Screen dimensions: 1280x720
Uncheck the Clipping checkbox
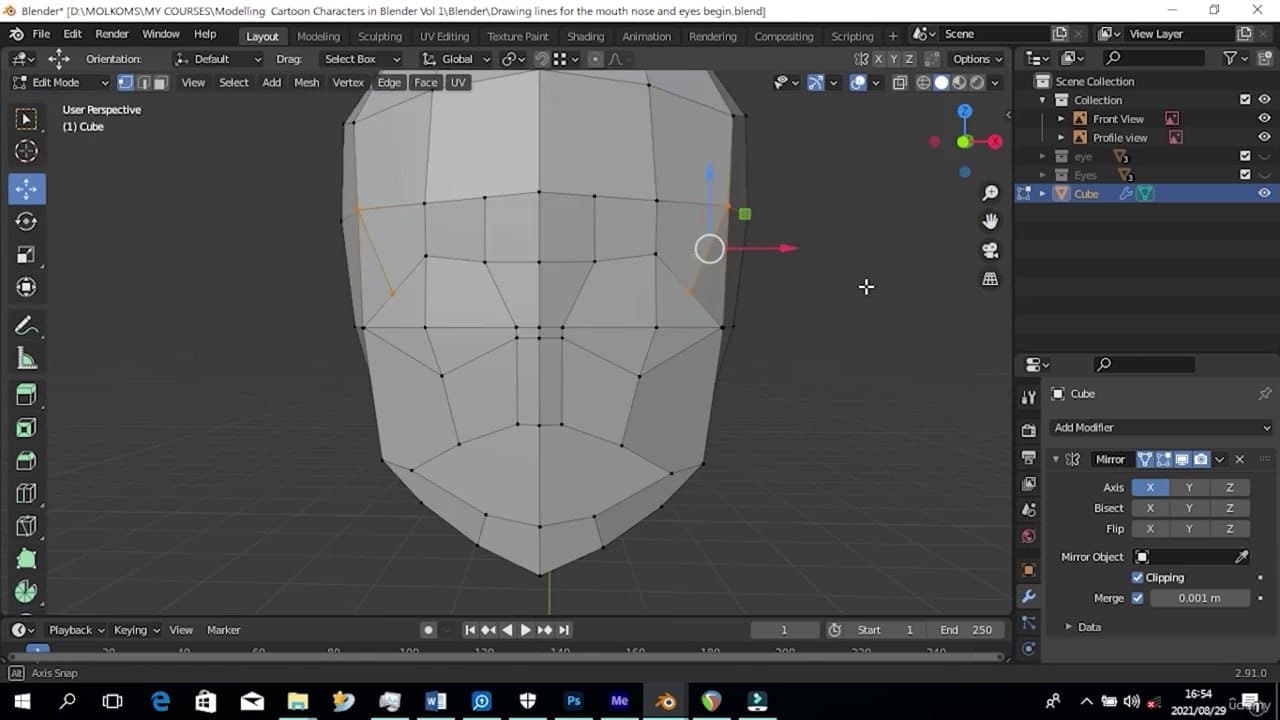(1137, 578)
